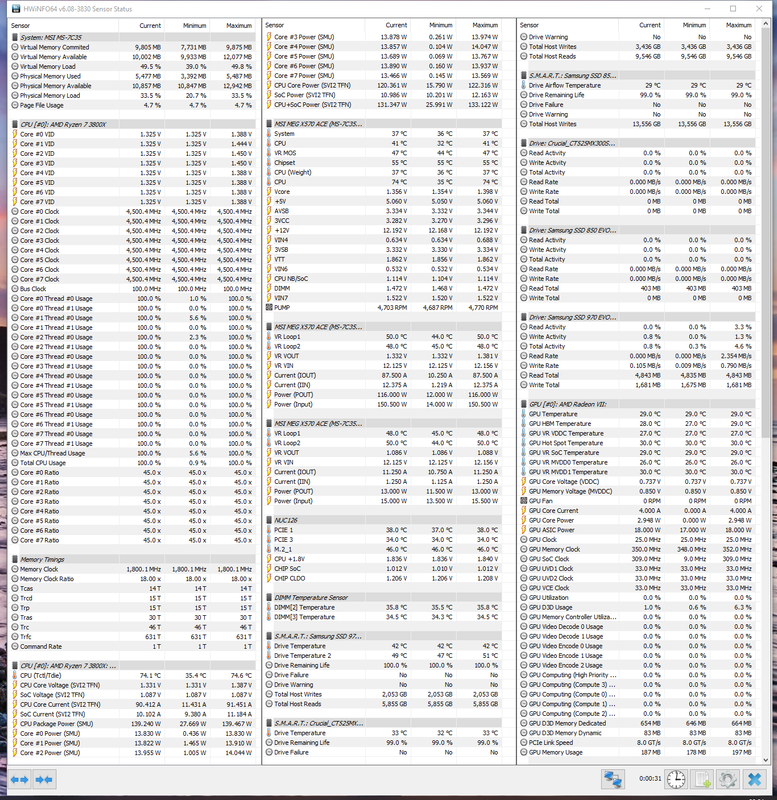Click the thermometer icon on GPU Temperature row
Image resolution: width=777 pixels, height=800 pixels.
pos(524,414)
